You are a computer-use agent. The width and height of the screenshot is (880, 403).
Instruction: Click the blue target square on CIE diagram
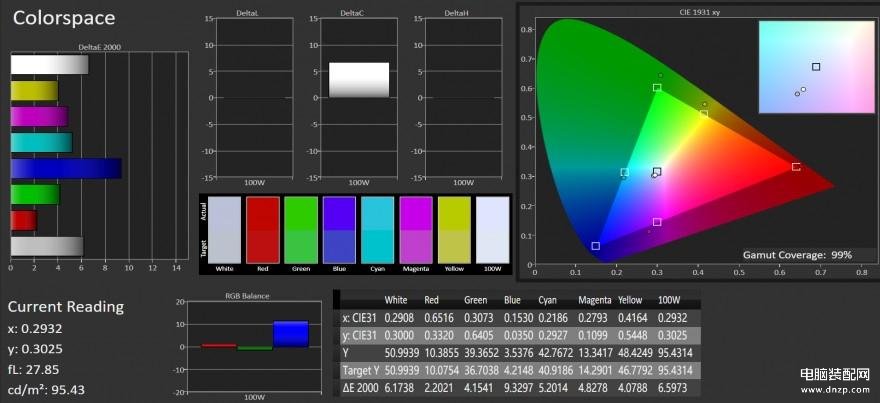click(595, 246)
